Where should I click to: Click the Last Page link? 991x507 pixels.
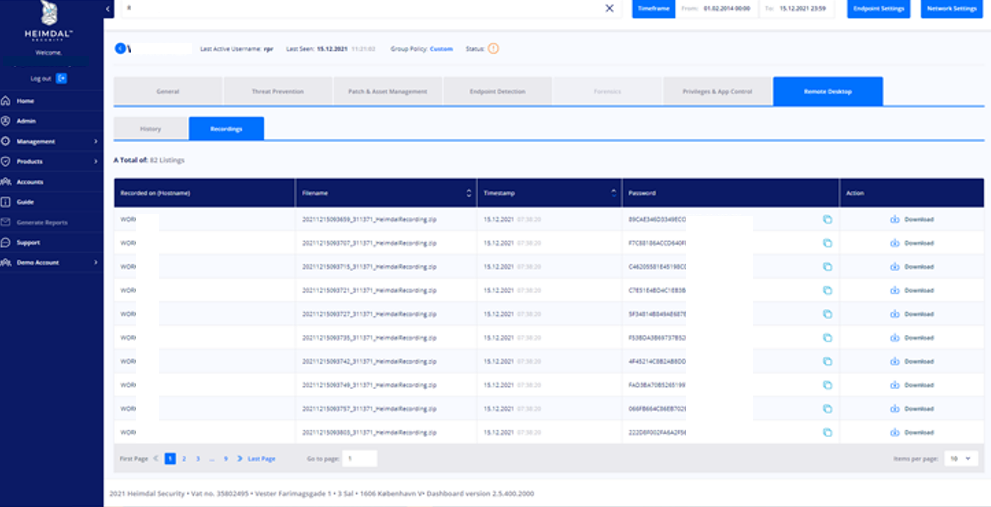pos(261,458)
